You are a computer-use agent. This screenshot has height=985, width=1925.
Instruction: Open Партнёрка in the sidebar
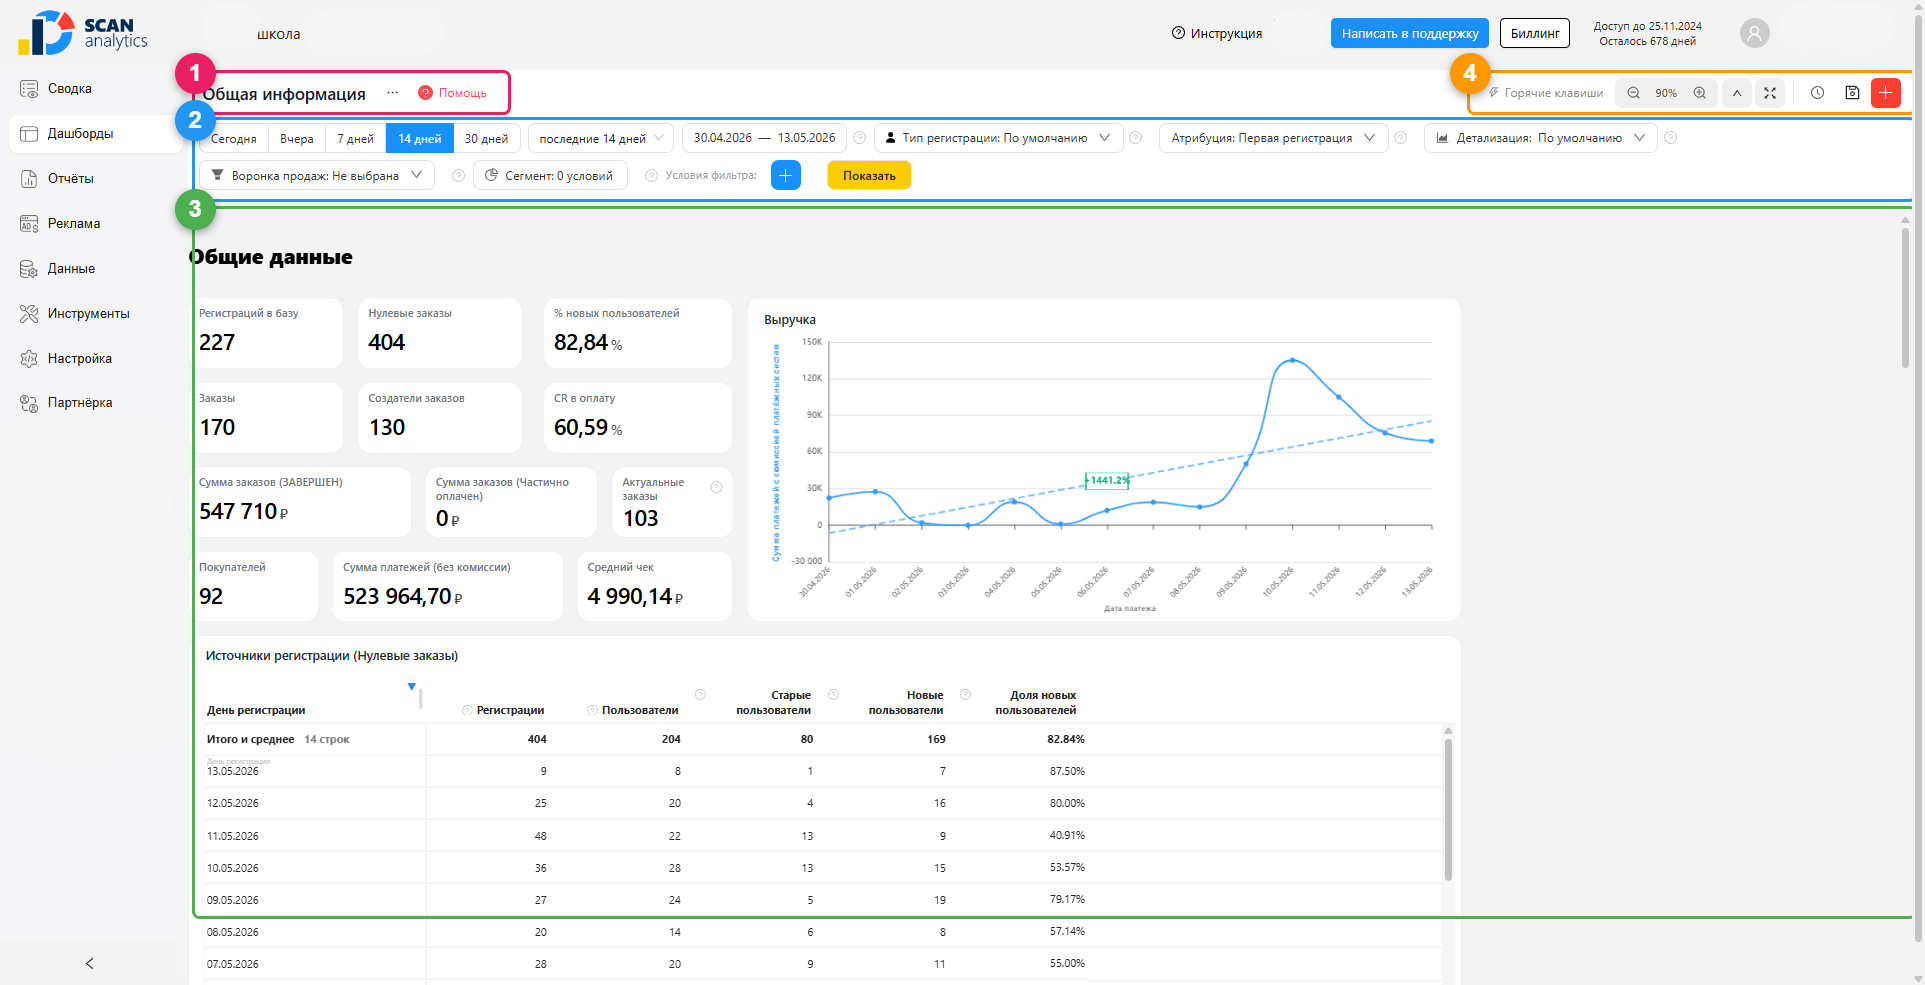point(95,403)
